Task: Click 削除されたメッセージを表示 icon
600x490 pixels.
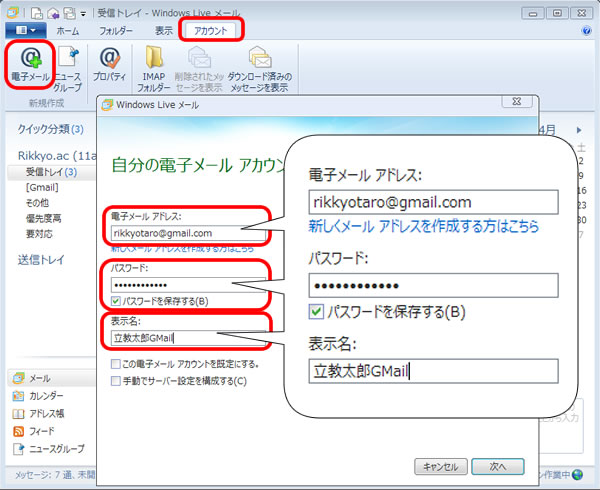Action: coord(199,69)
